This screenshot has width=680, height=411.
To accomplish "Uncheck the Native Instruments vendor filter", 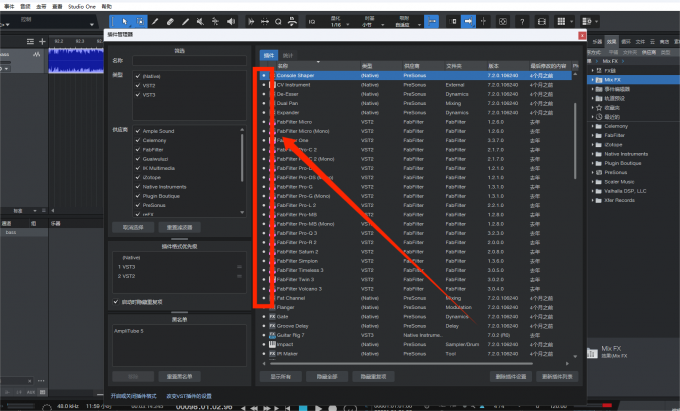I will pyautogui.click(x=138, y=186).
